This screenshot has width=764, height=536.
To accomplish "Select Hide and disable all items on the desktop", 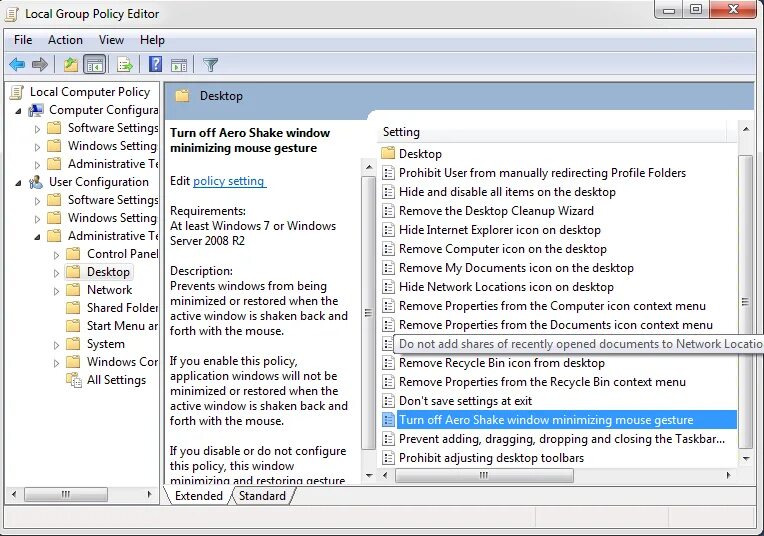I will [507, 192].
